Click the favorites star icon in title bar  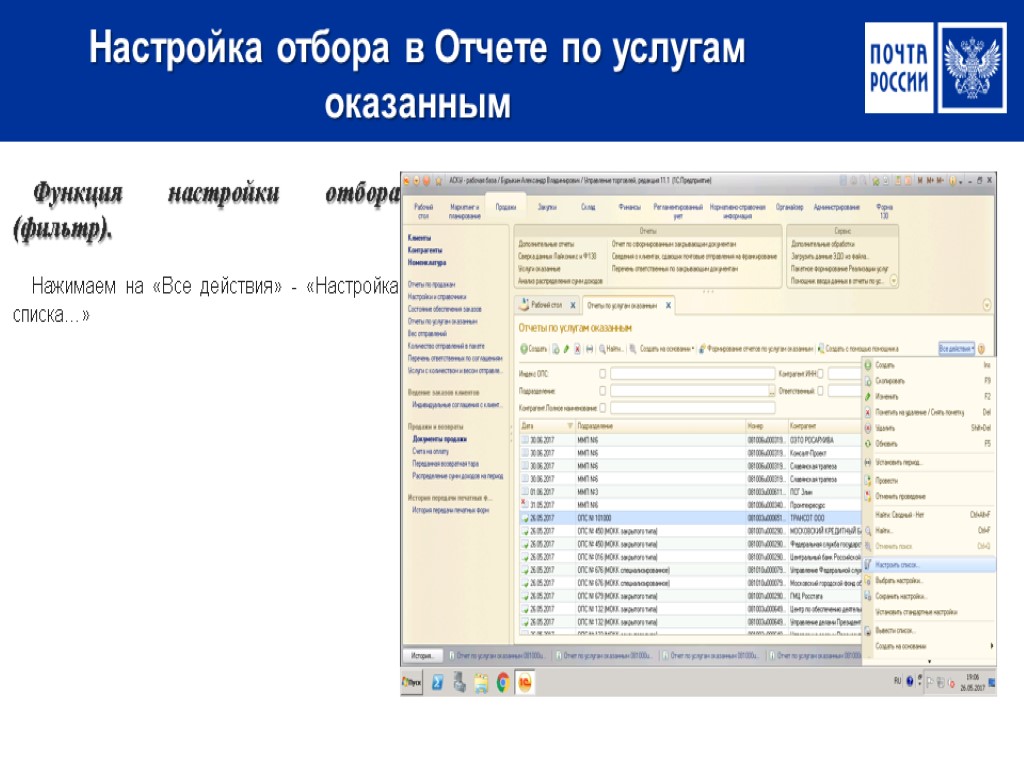(439, 180)
